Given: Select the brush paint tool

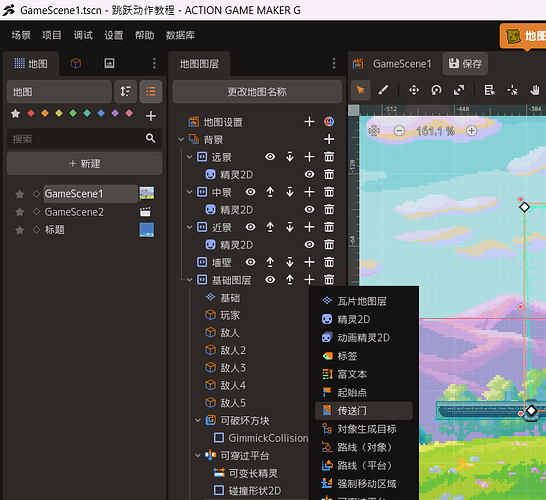Looking at the screenshot, I should click(383, 90).
